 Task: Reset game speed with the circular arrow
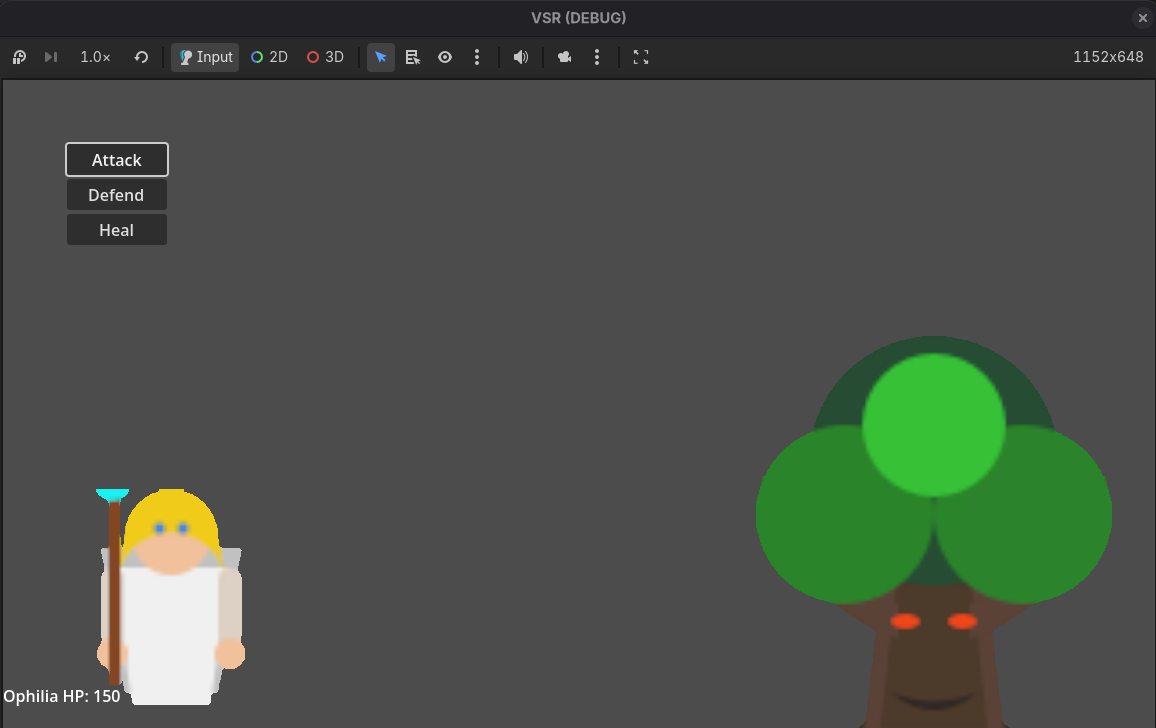click(x=141, y=57)
